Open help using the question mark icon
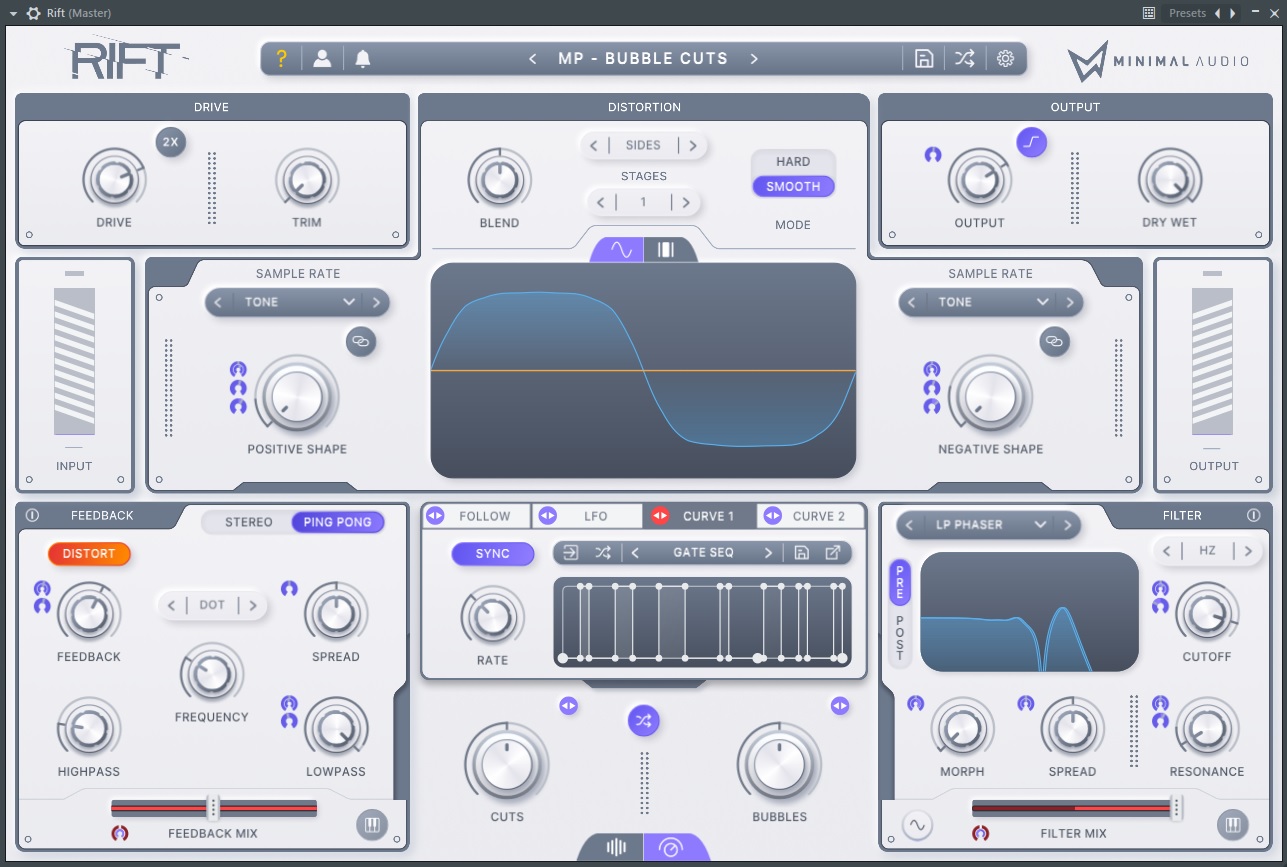 (281, 58)
